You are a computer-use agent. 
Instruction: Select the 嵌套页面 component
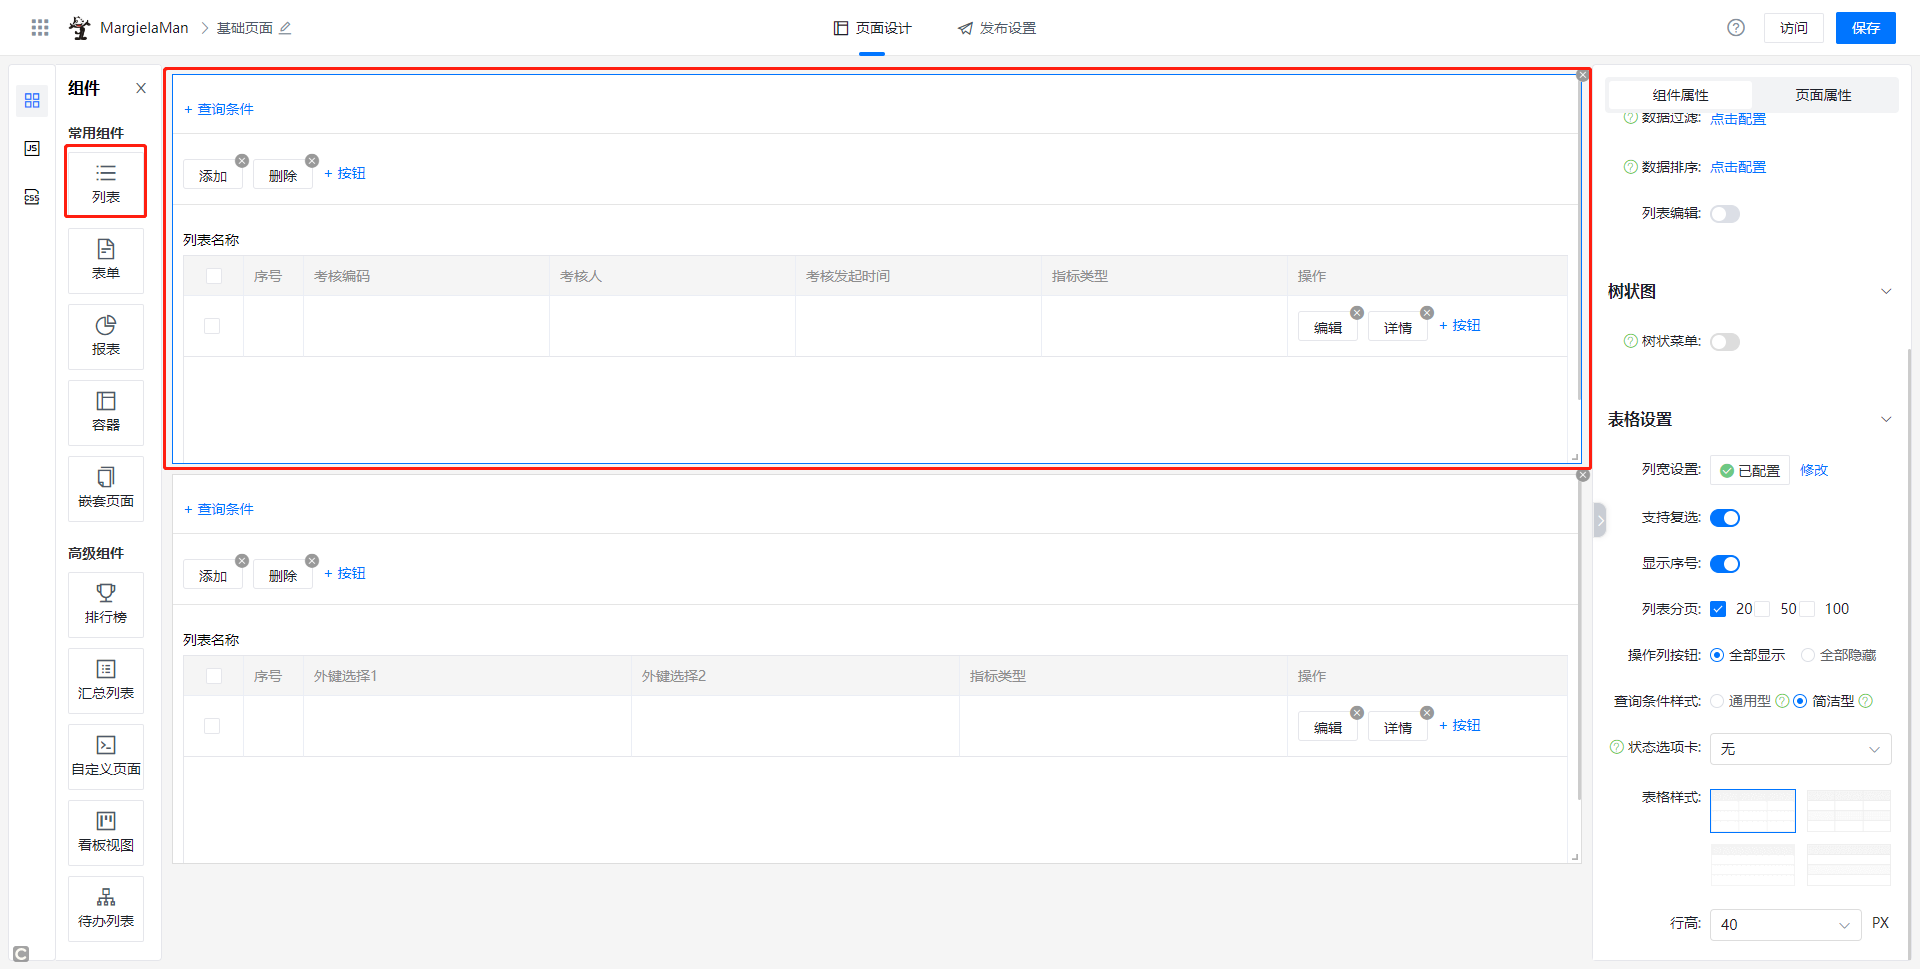[x=106, y=489]
